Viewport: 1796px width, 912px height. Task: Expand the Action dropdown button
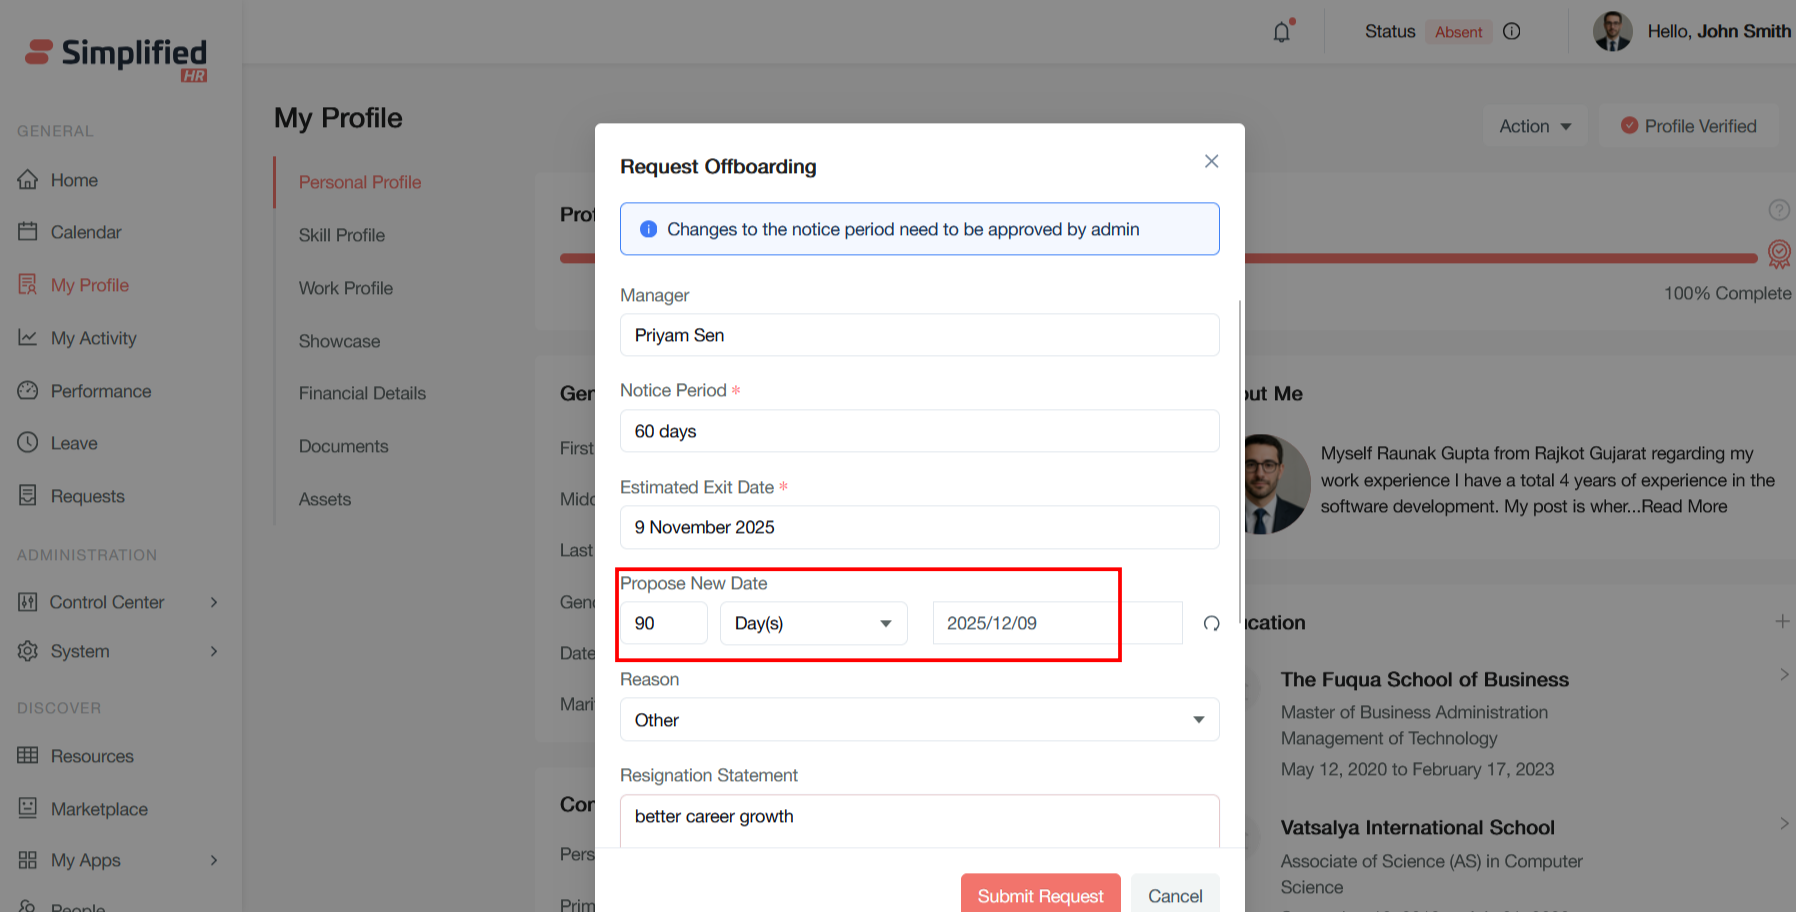tap(1534, 126)
